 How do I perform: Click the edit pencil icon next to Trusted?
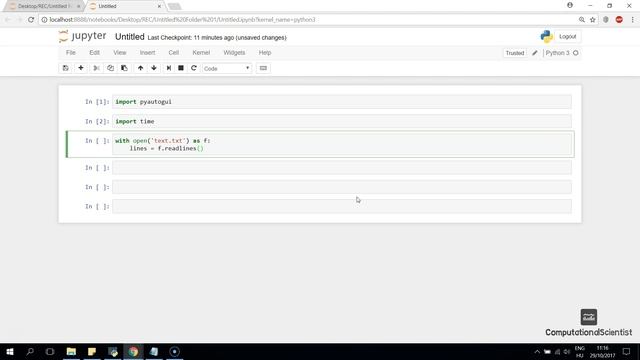click(x=535, y=53)
